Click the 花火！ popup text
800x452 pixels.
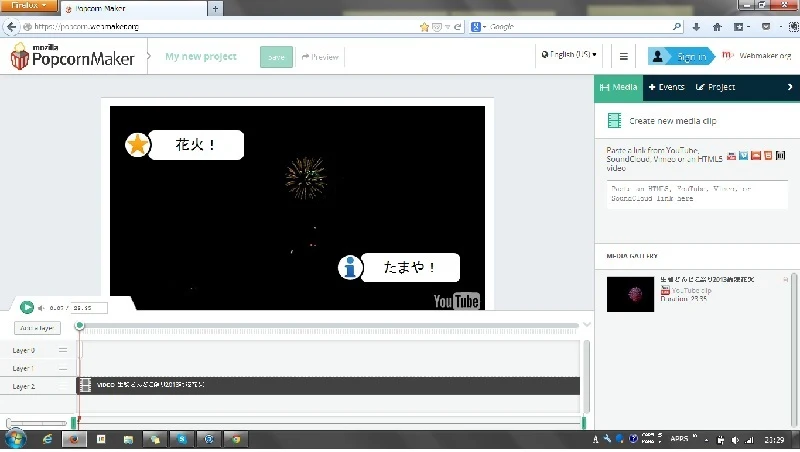196,145
